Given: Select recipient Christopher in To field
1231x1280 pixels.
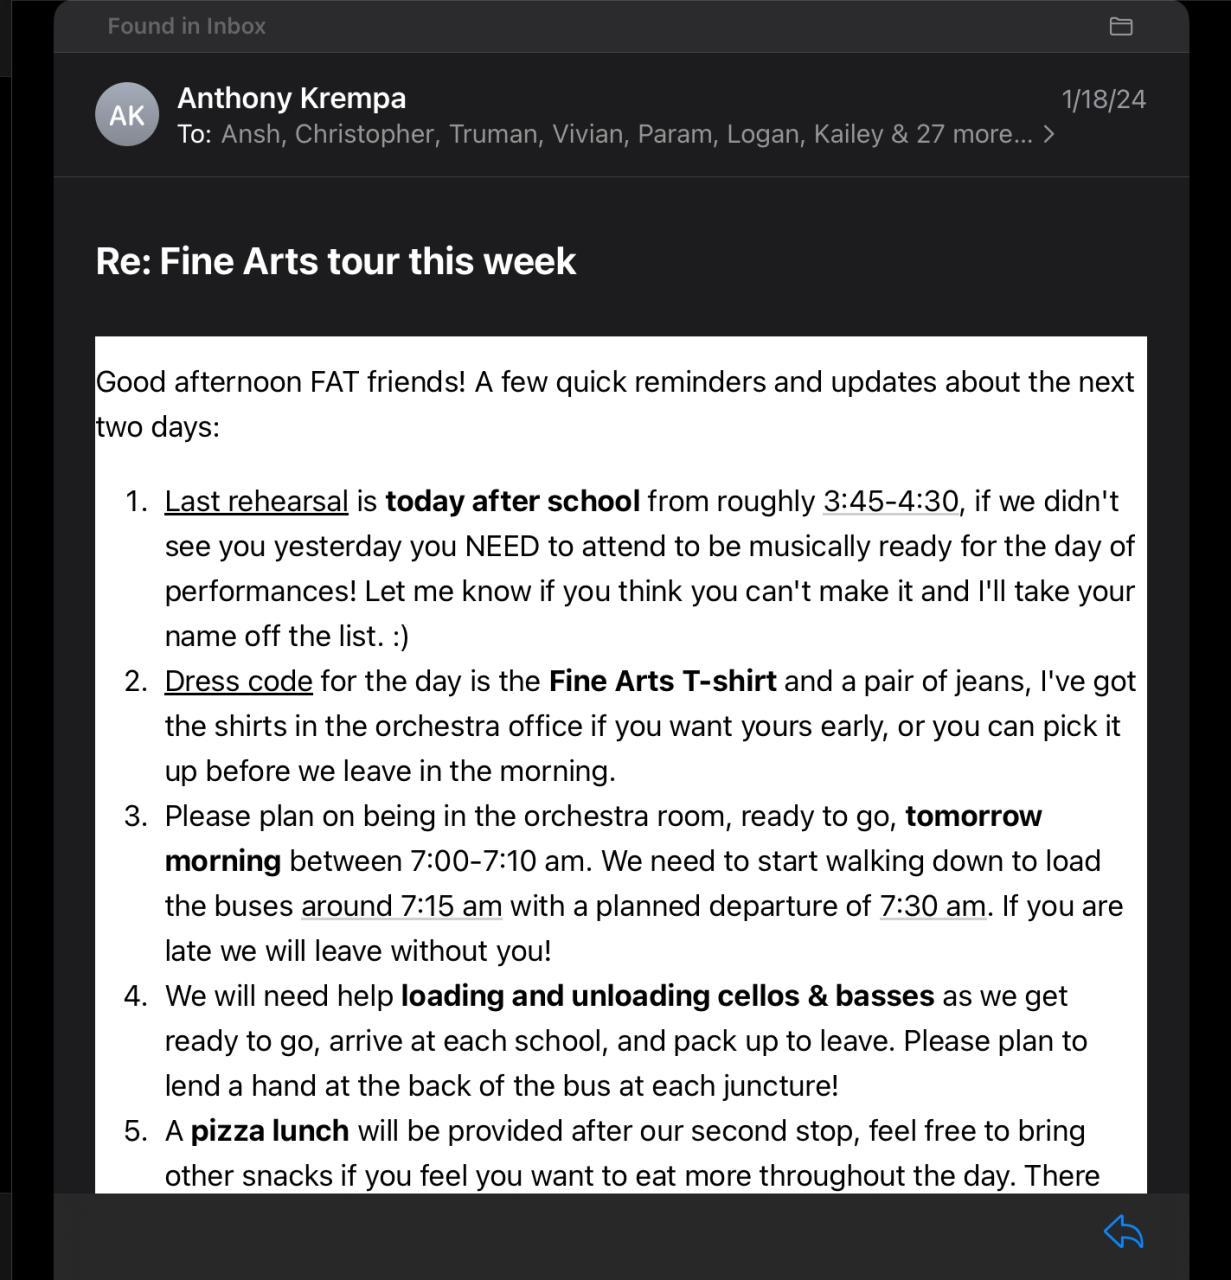Looking at the screenshot, I should coord(364,134).
